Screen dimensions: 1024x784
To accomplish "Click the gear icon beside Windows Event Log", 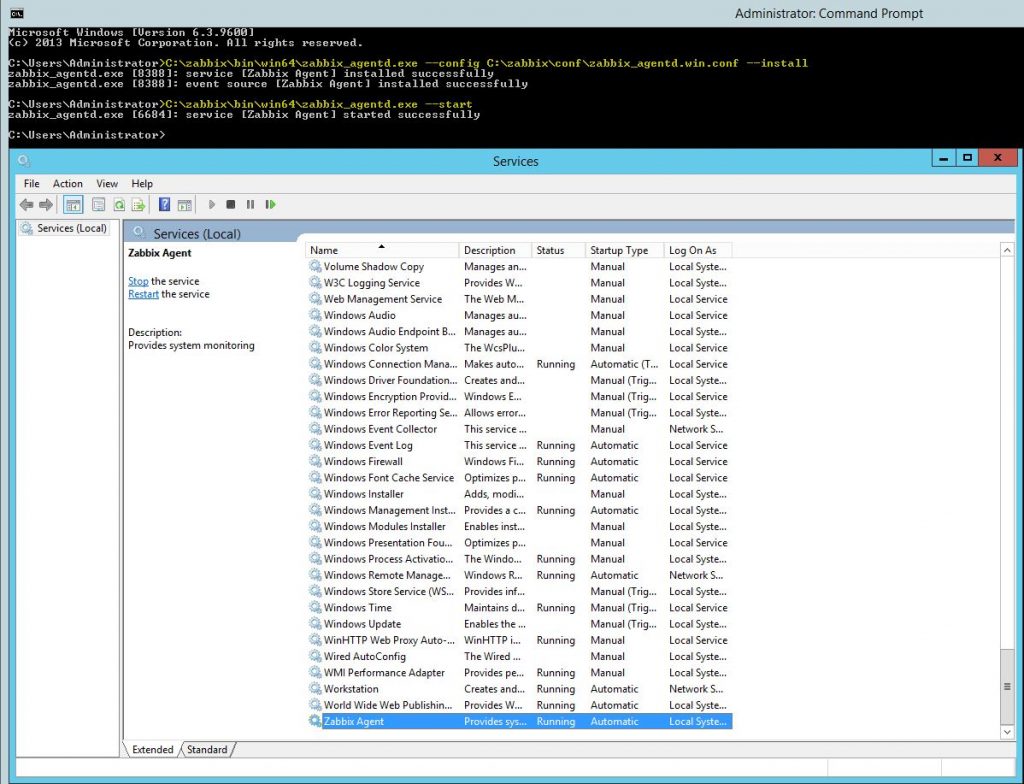I will coord(315,445).
